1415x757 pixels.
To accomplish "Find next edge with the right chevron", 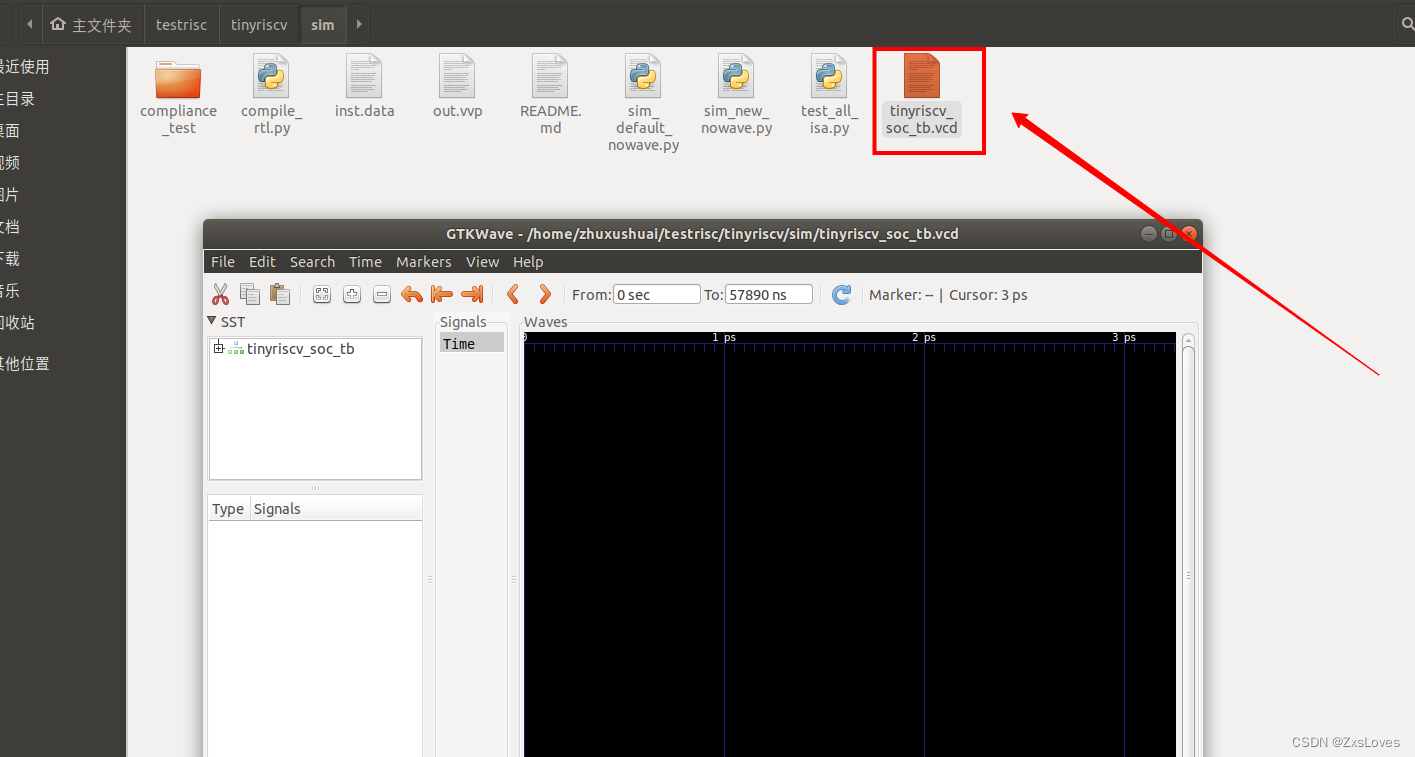I will 545,294.
